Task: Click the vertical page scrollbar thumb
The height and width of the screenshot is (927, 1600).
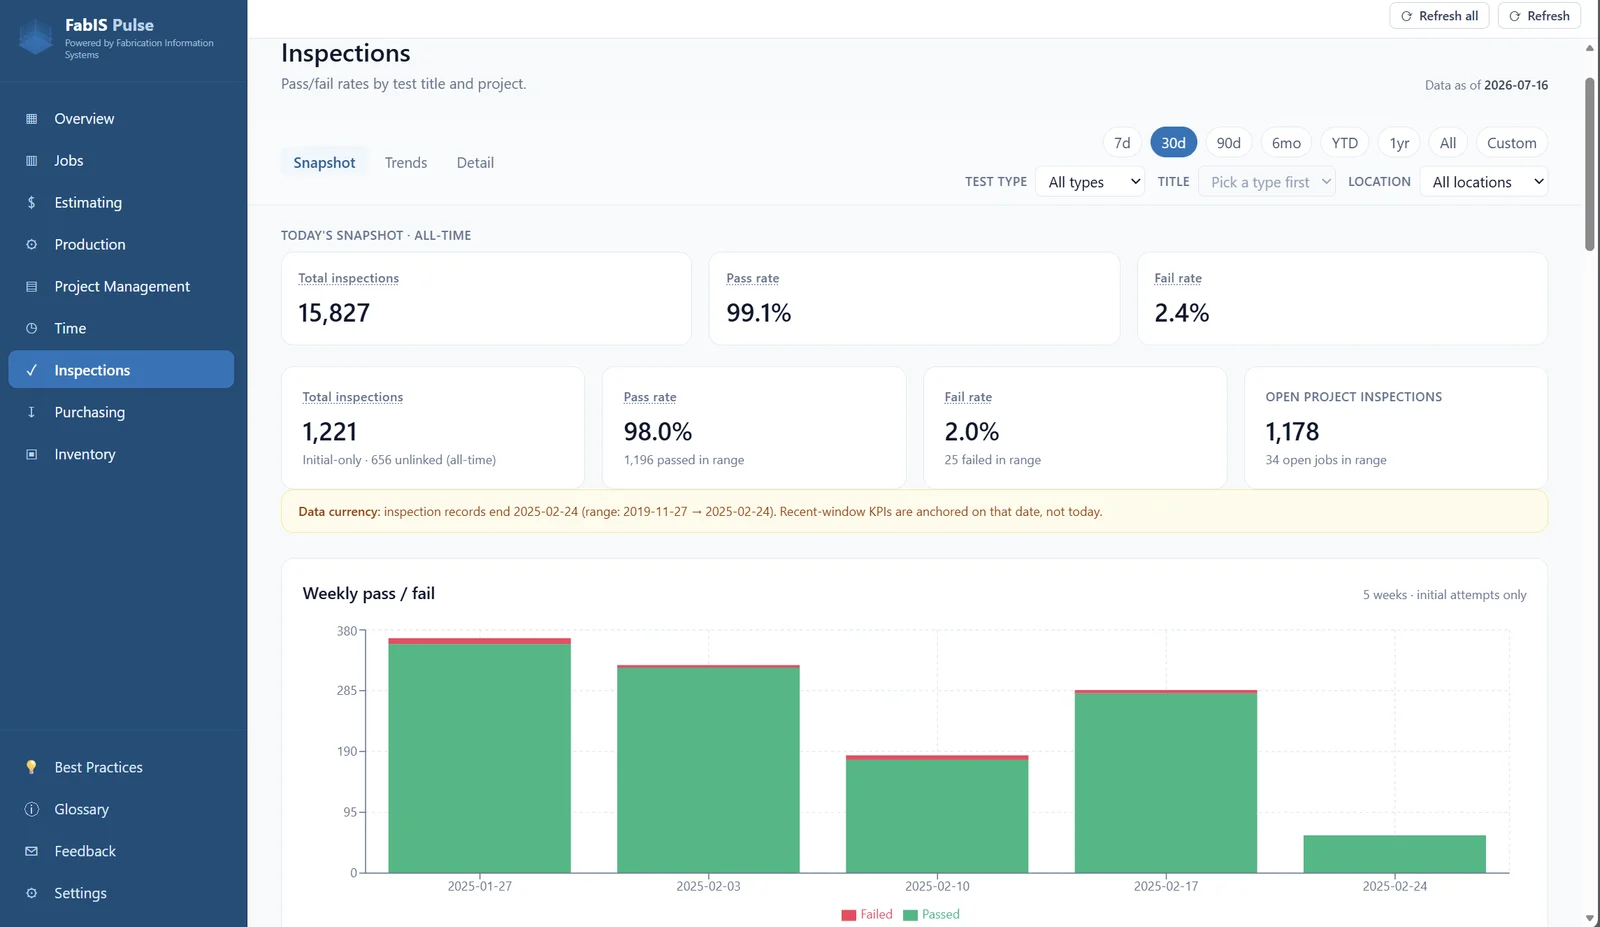Action: [1590, 164]
